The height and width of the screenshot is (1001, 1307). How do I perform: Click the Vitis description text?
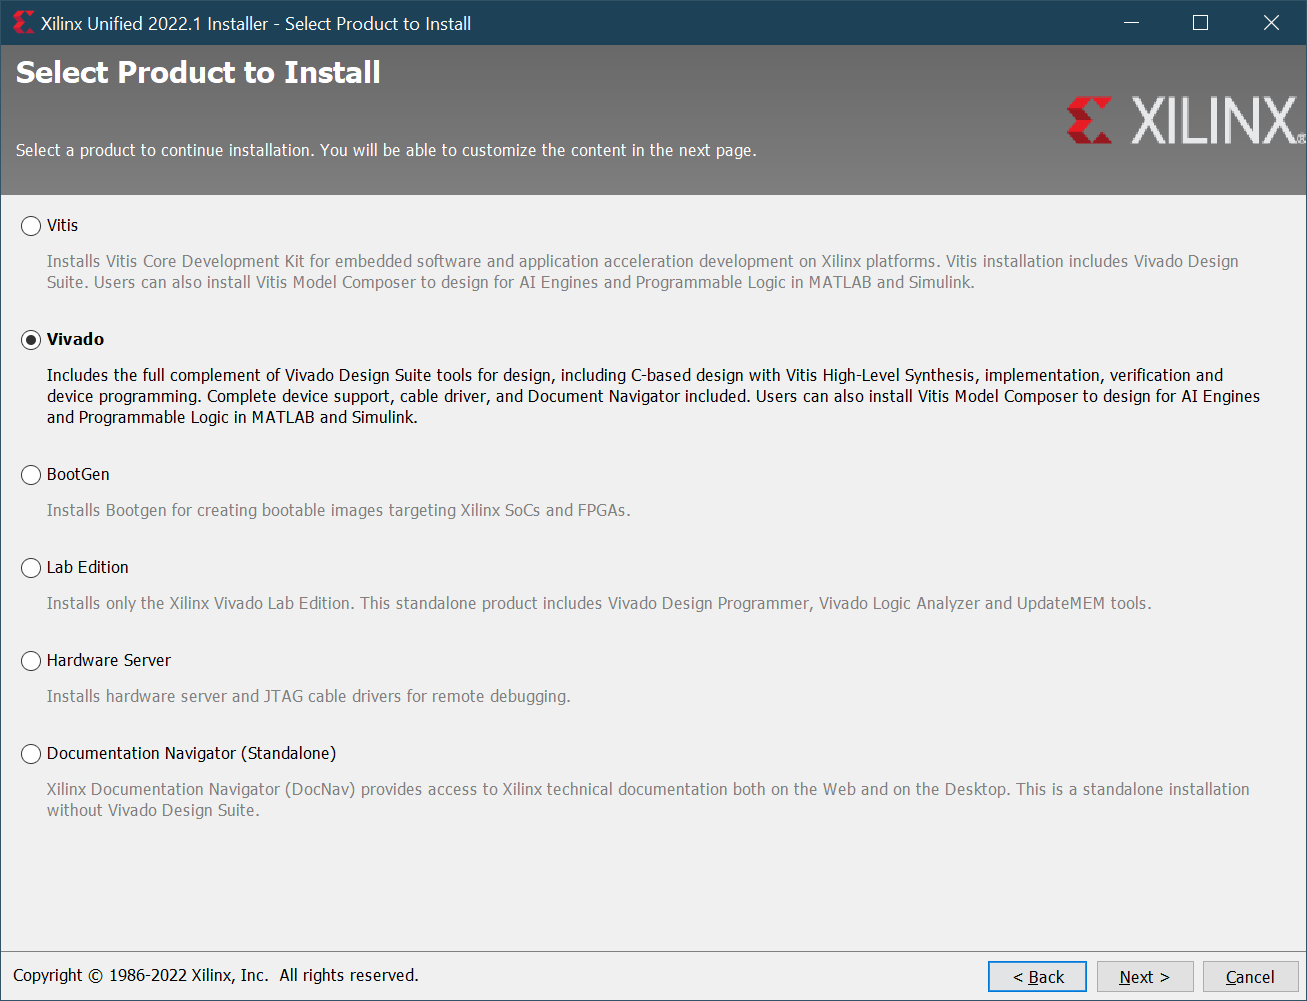[642, 272]
